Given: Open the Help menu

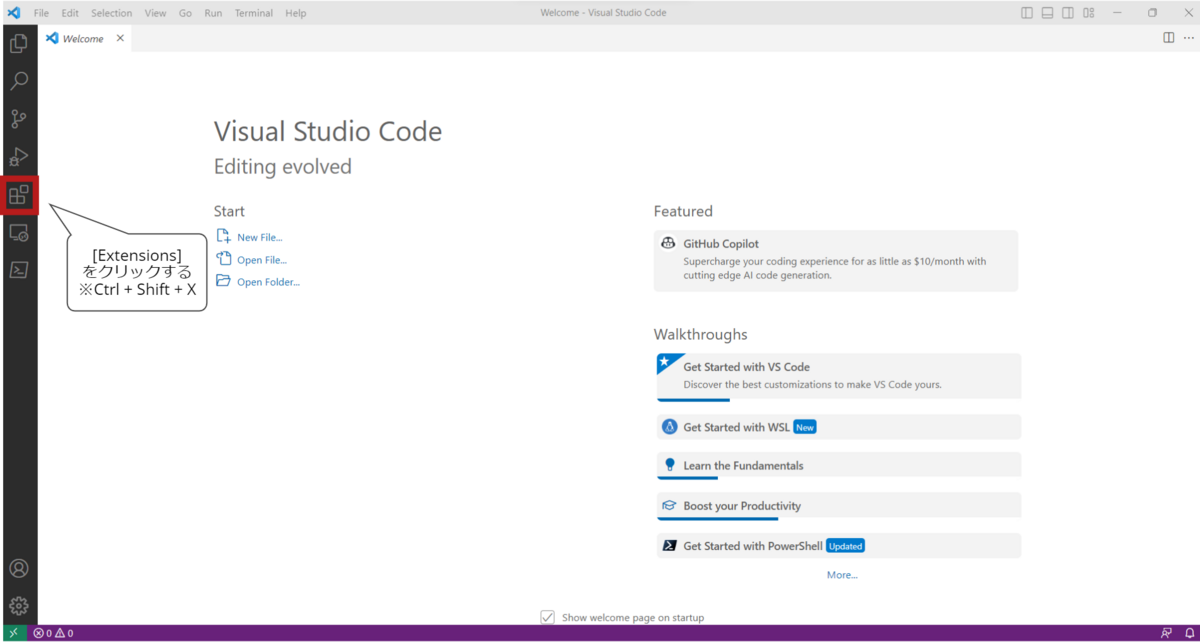Looking at the screenshot, I should pos(295,13).
